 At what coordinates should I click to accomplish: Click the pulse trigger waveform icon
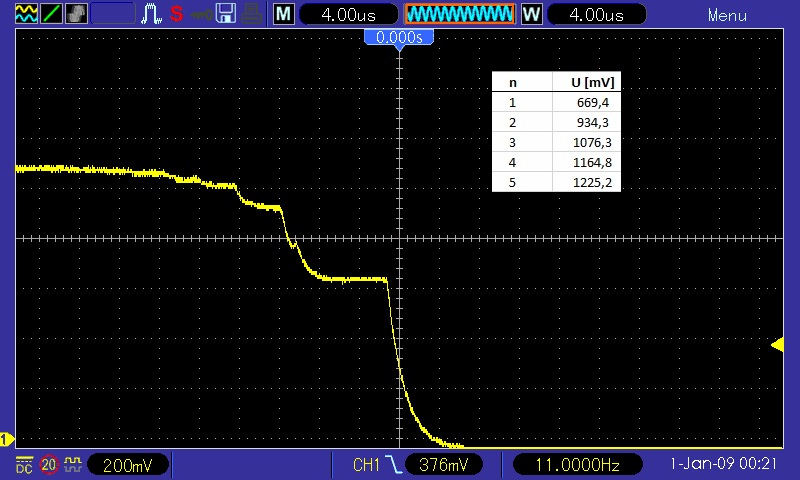pos(152,14)
